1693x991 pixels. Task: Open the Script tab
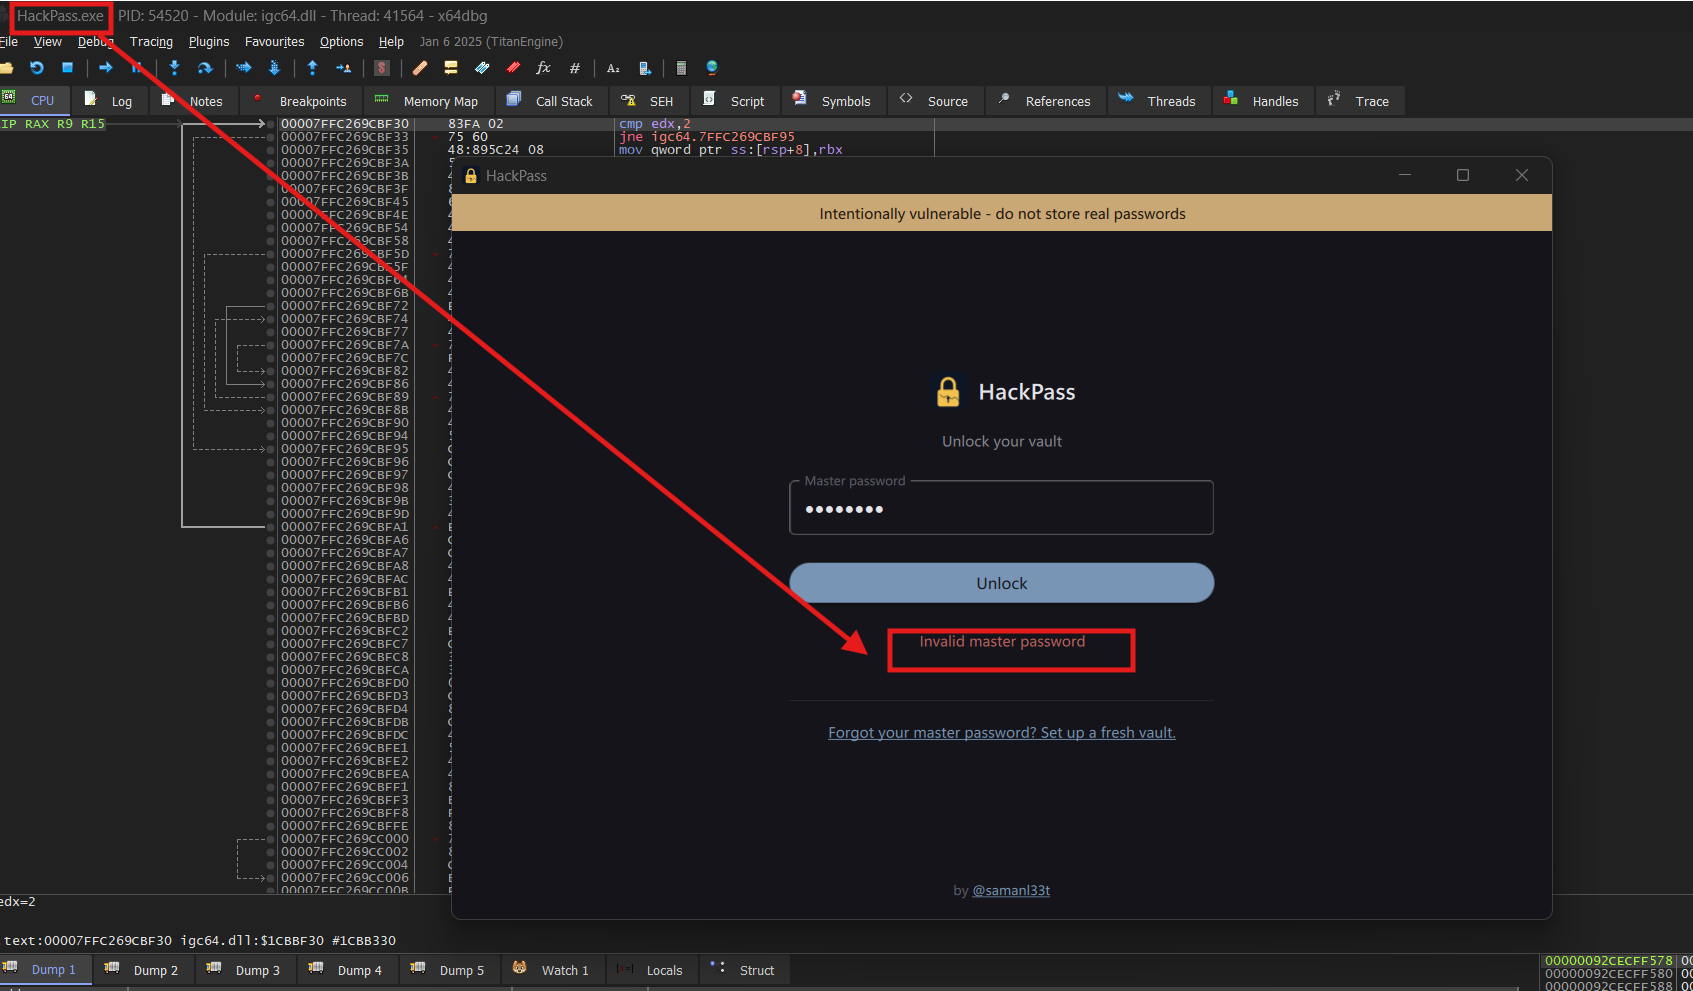tap(736, 101)
